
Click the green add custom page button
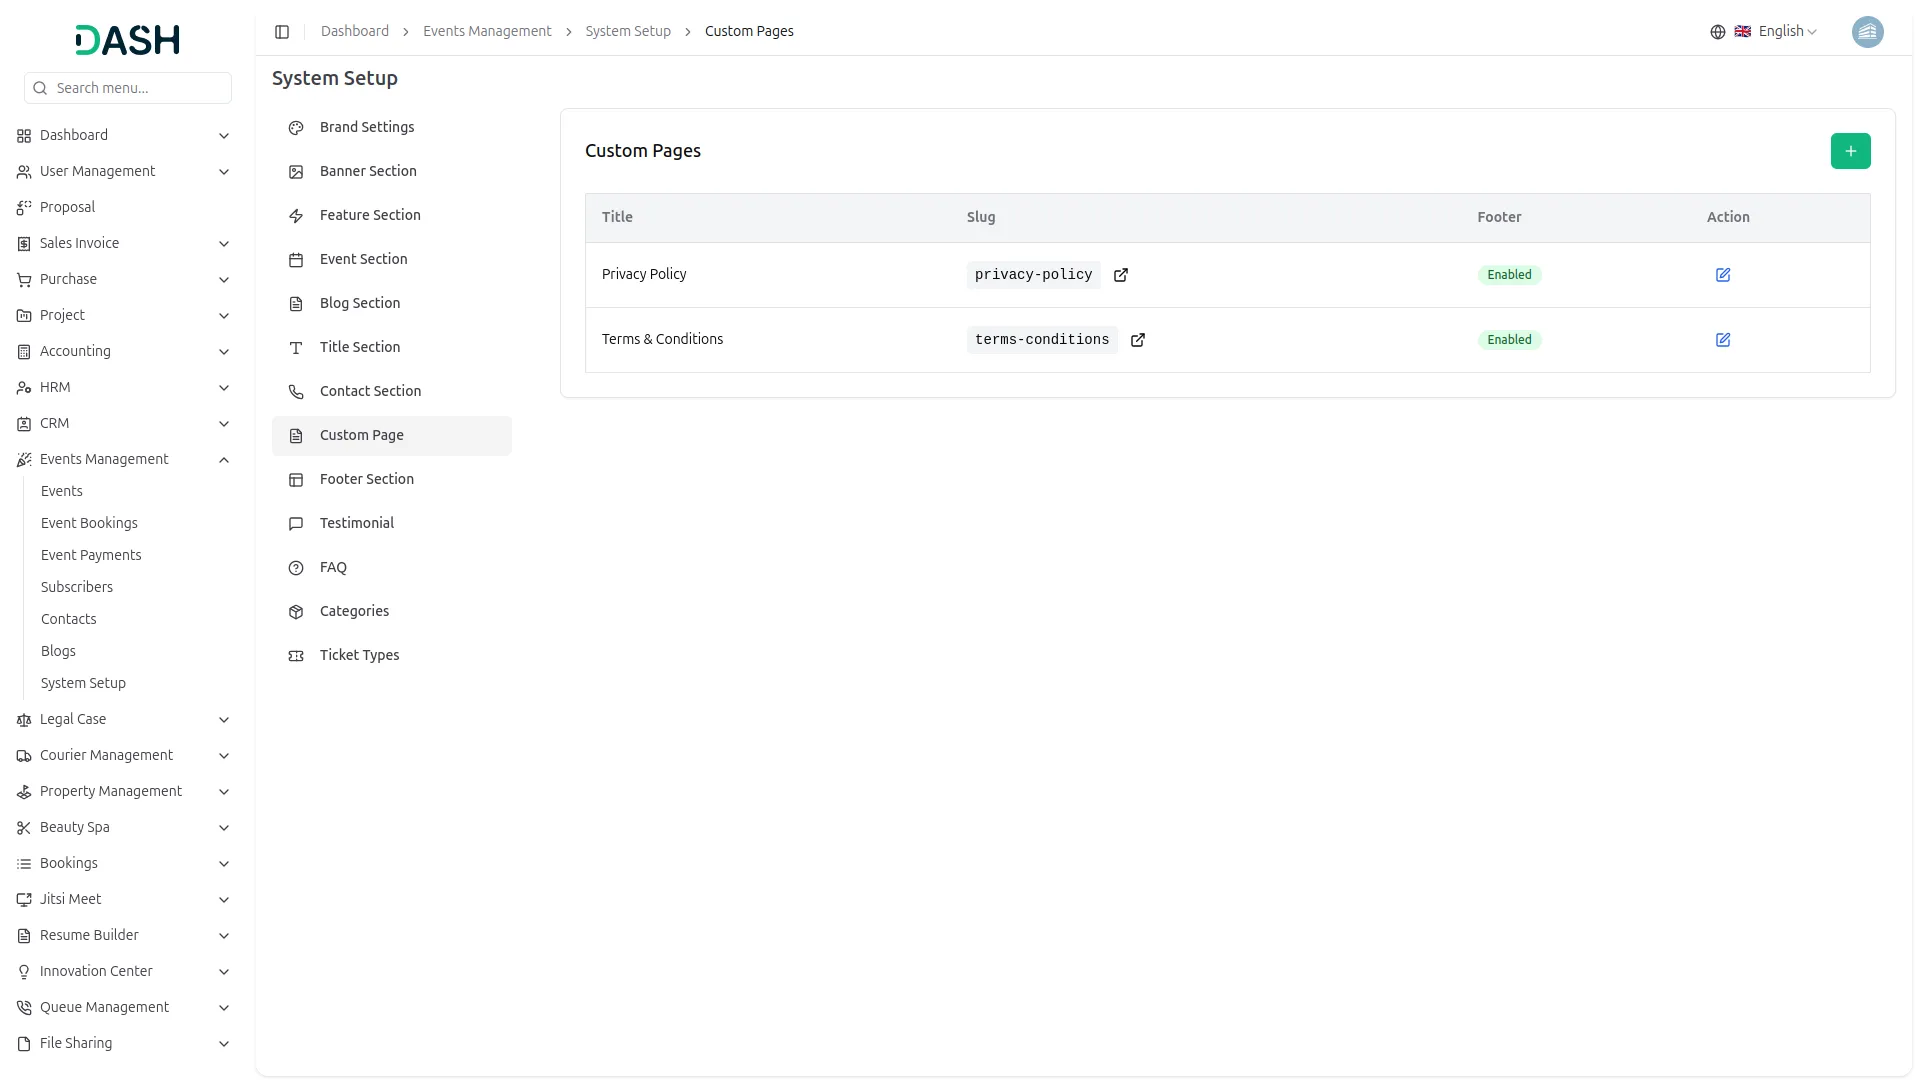tap(1850, 151)
